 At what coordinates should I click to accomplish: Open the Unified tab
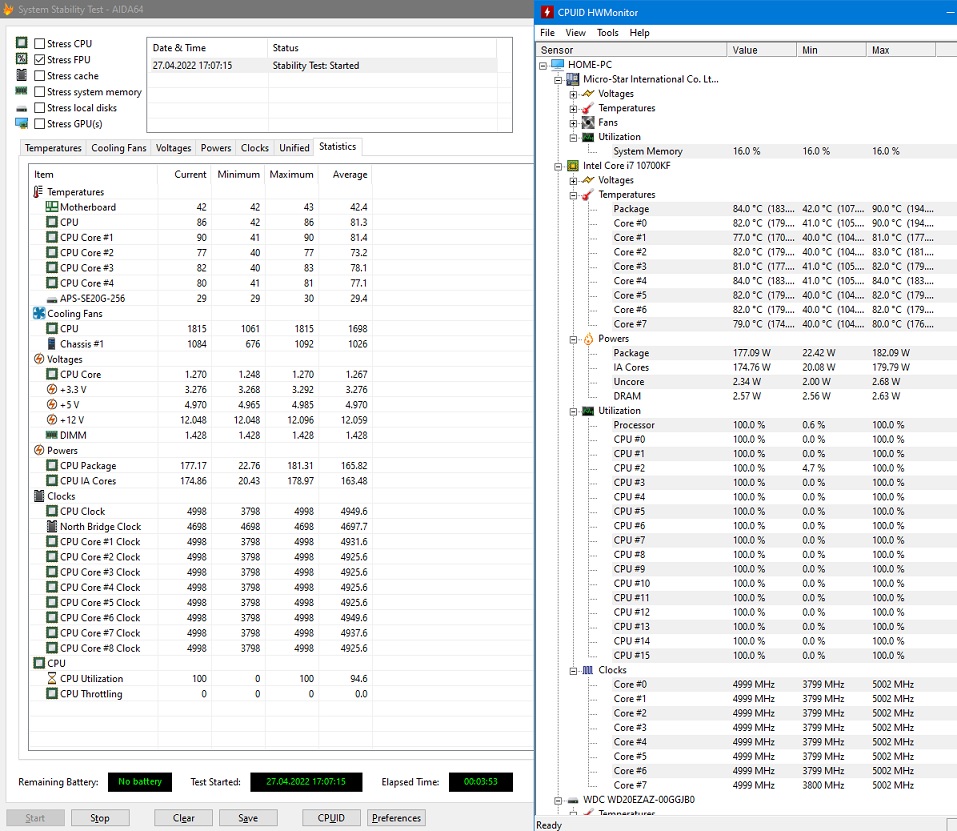tap(294, 148)
